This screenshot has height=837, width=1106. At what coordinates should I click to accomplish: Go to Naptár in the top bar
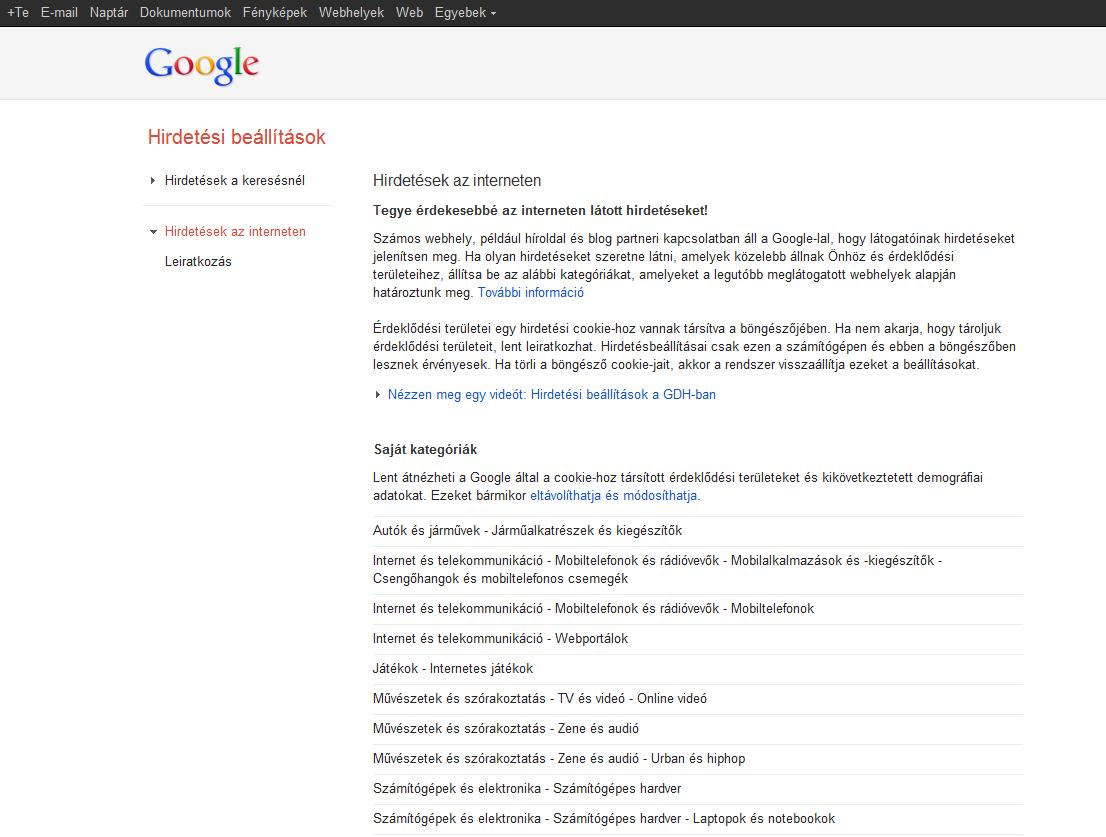[x=109, y=13]
